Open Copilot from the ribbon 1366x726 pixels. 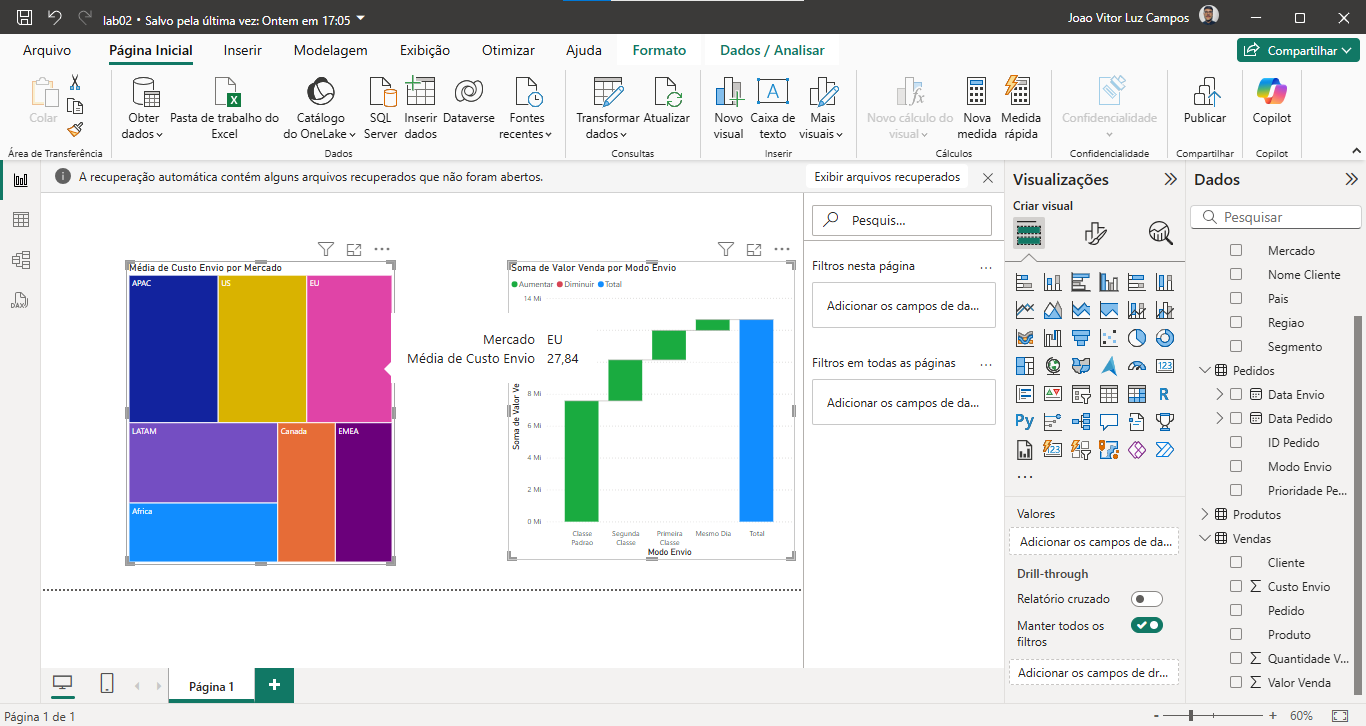point(1272,102)
